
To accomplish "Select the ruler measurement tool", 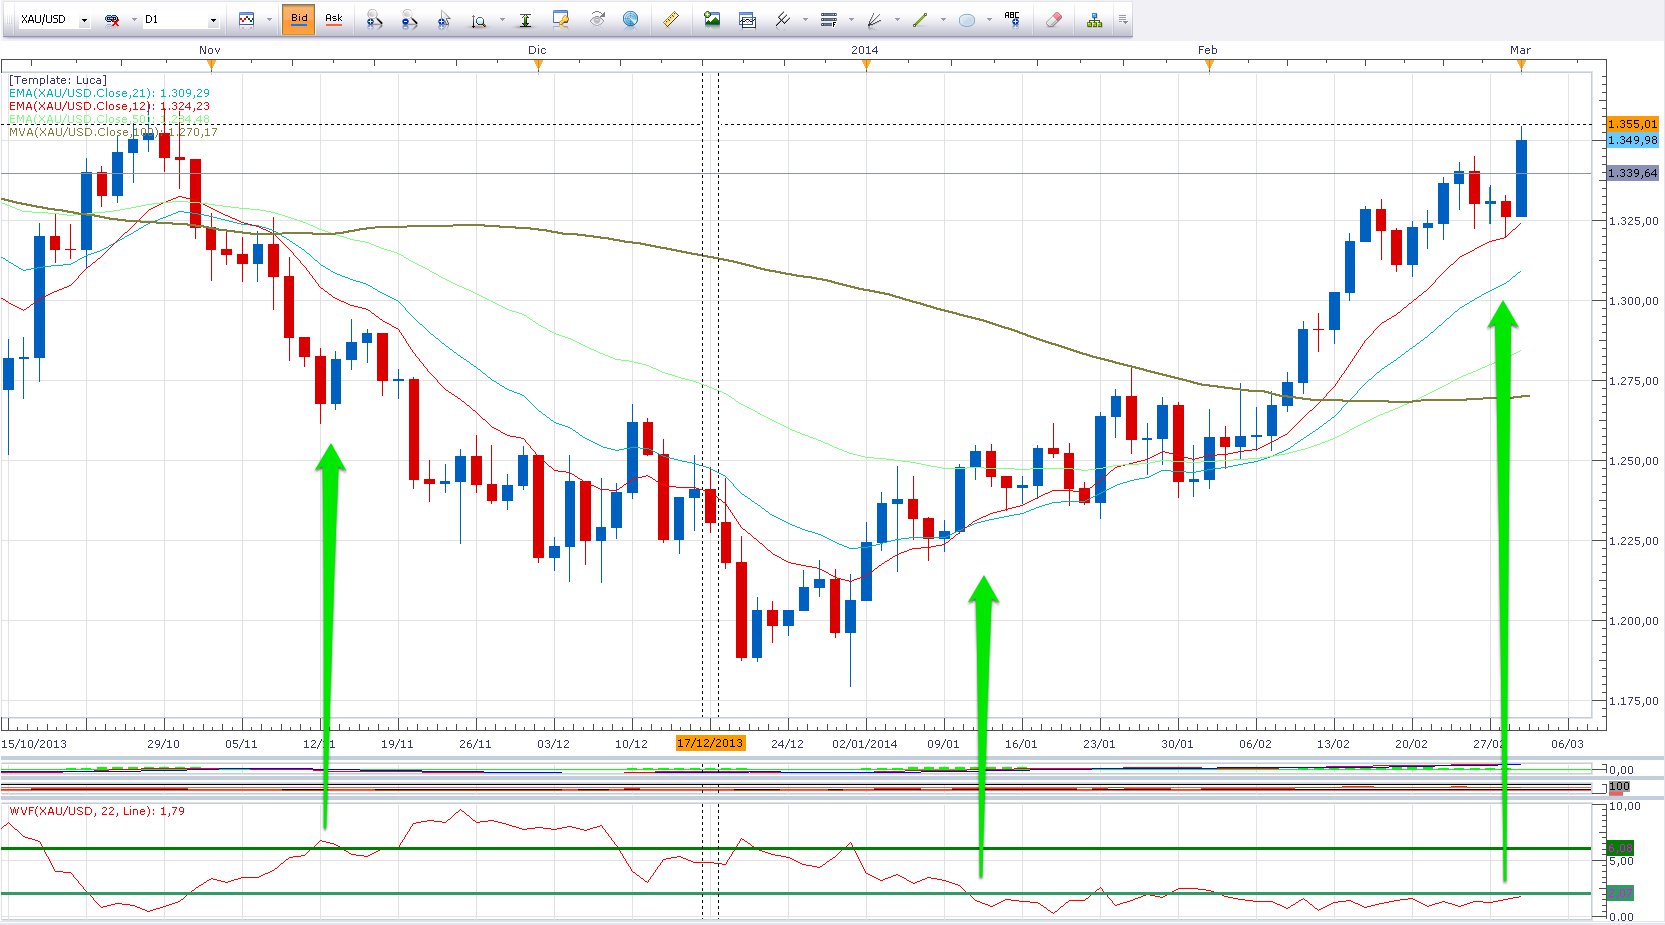I will click(671, 19).
